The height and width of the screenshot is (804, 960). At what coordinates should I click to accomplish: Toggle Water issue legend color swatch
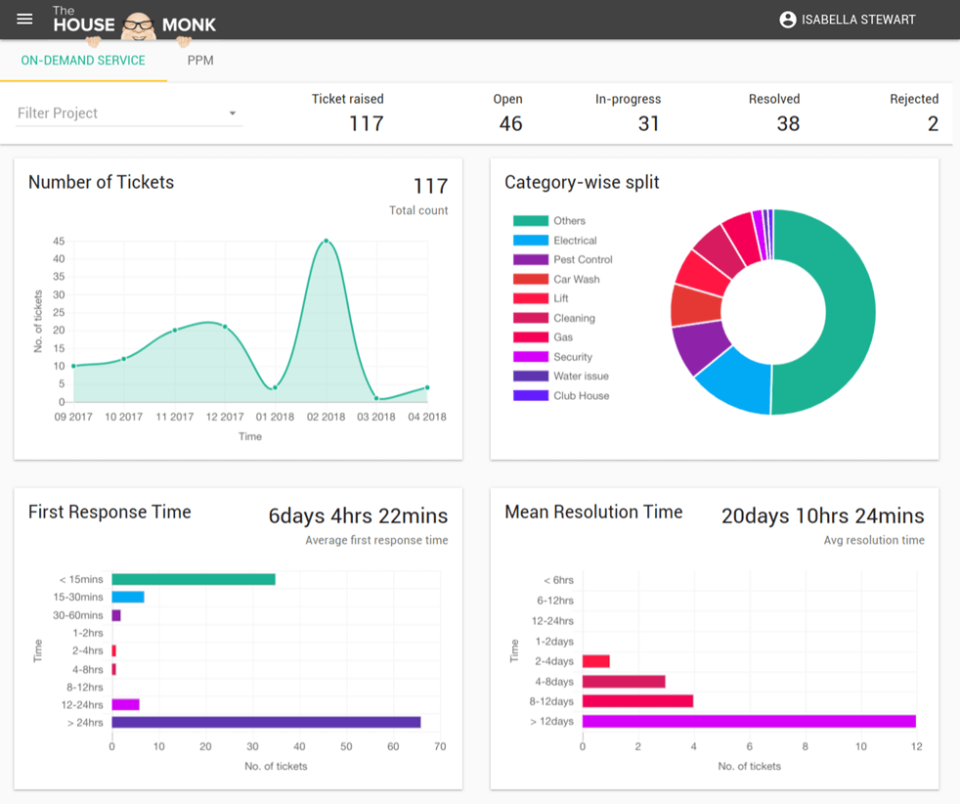(x=530, y=376)
